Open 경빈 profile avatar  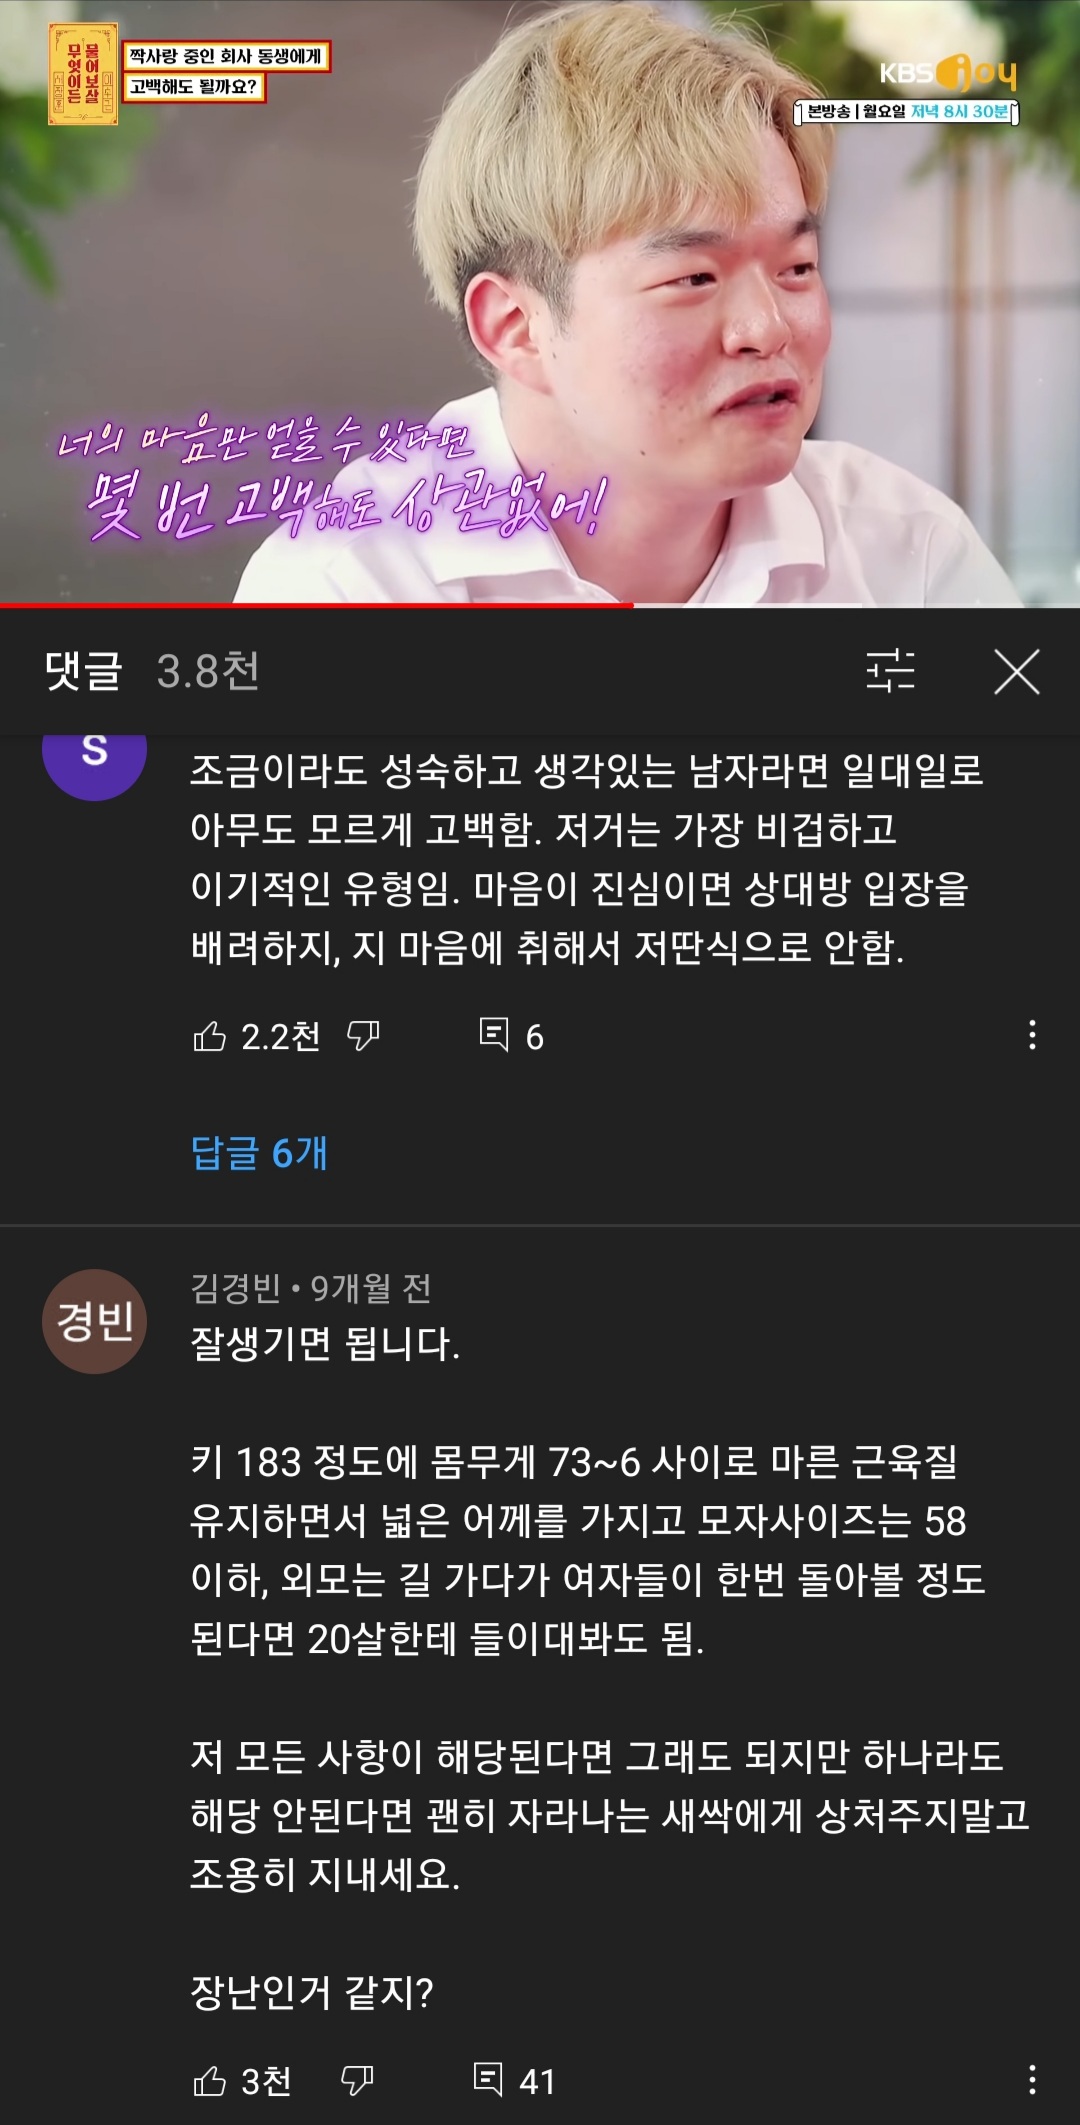[94, 1321]
